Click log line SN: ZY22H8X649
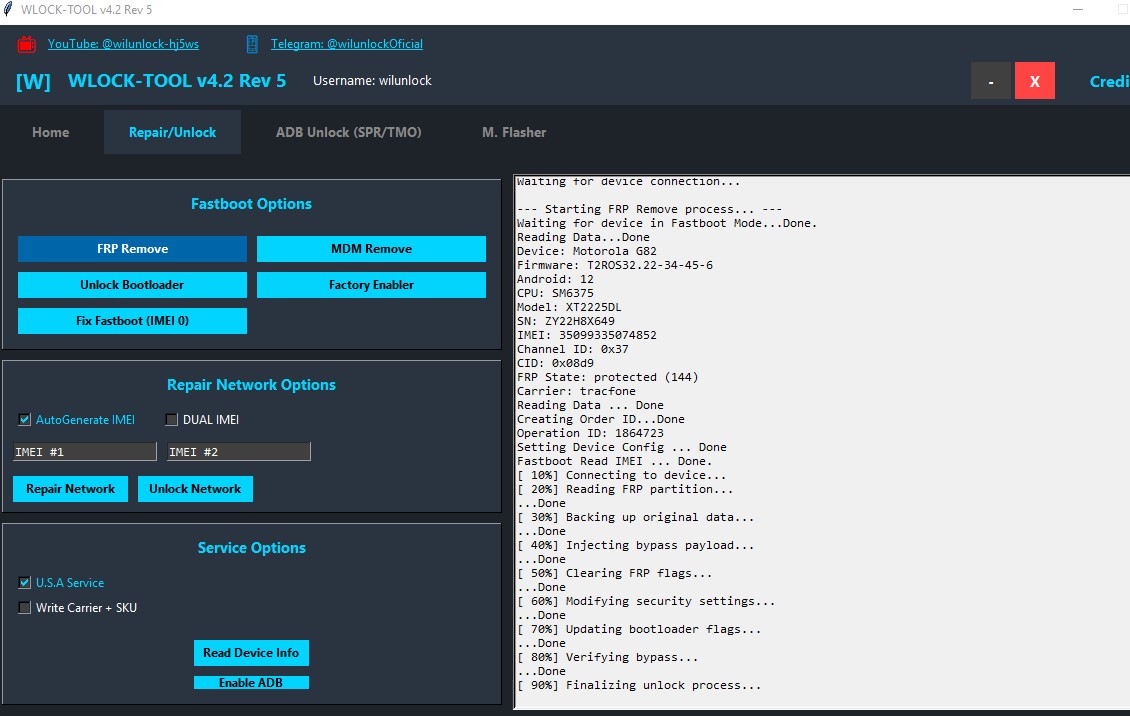This screenshot has width=1130, height=716. (566, 321)
